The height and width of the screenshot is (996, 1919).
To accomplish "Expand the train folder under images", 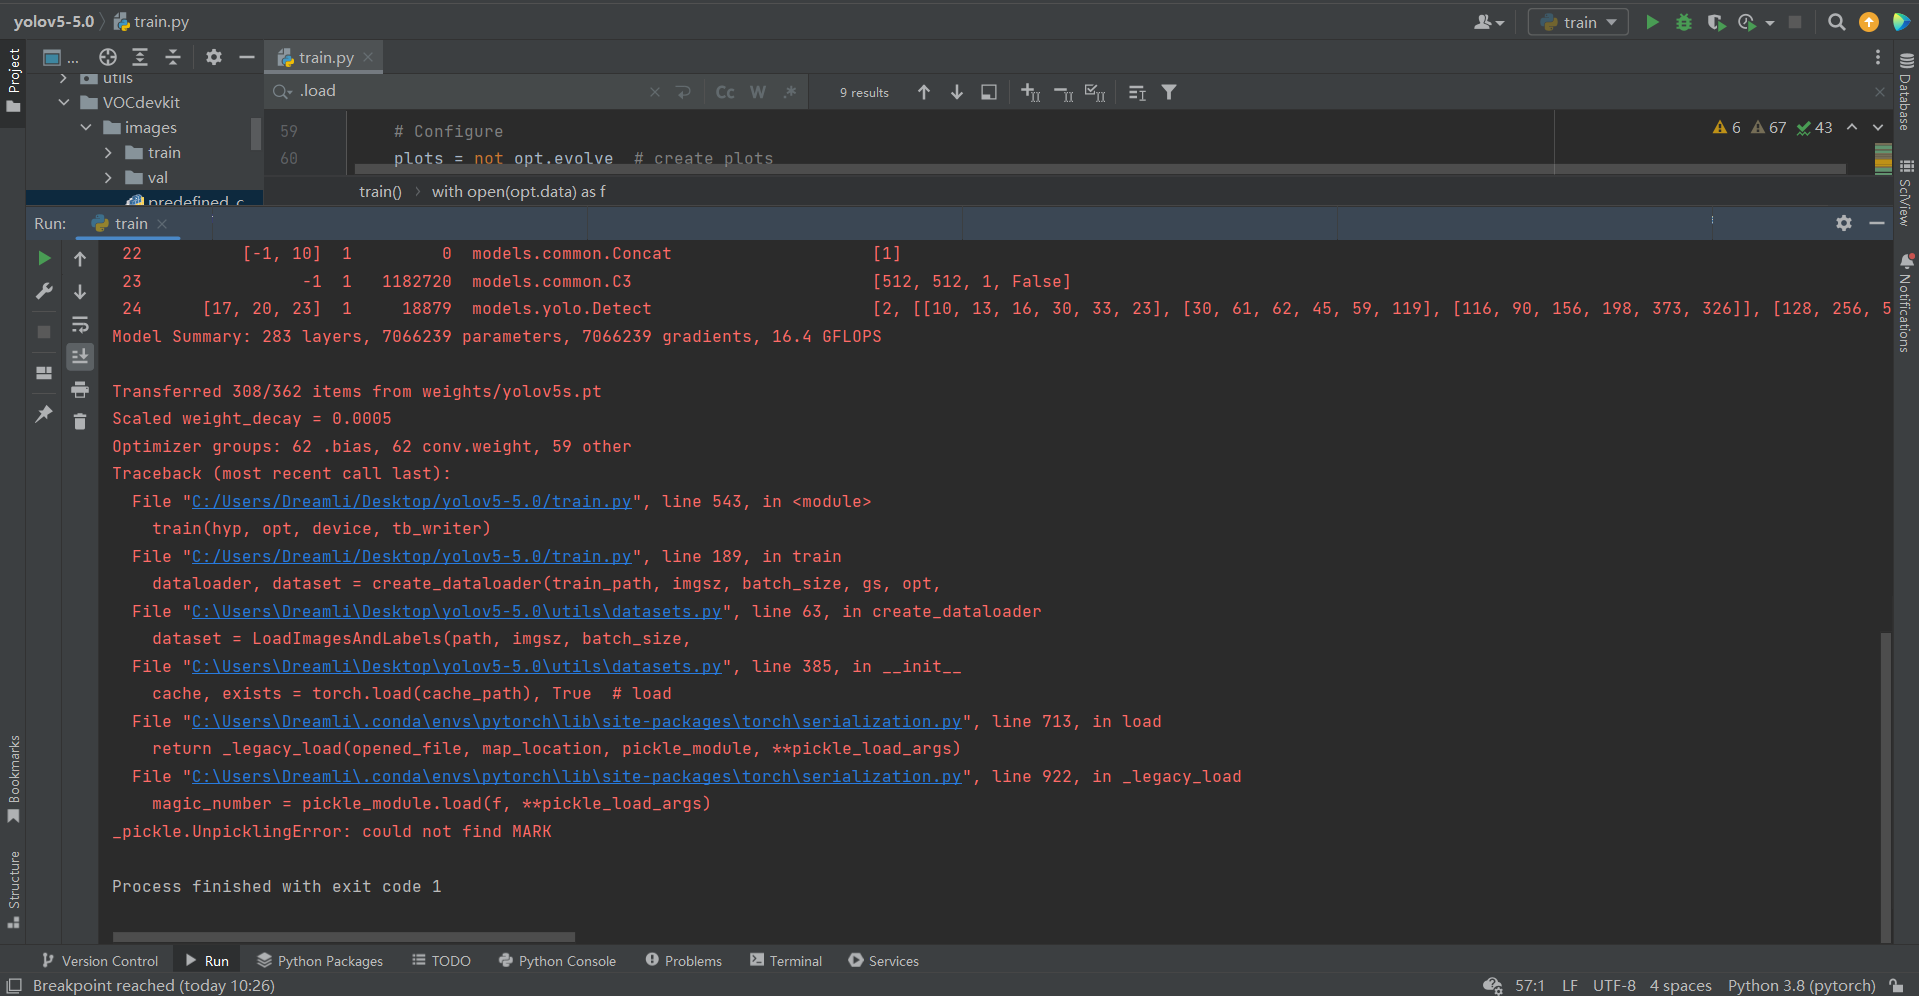I will pos(109,152).
